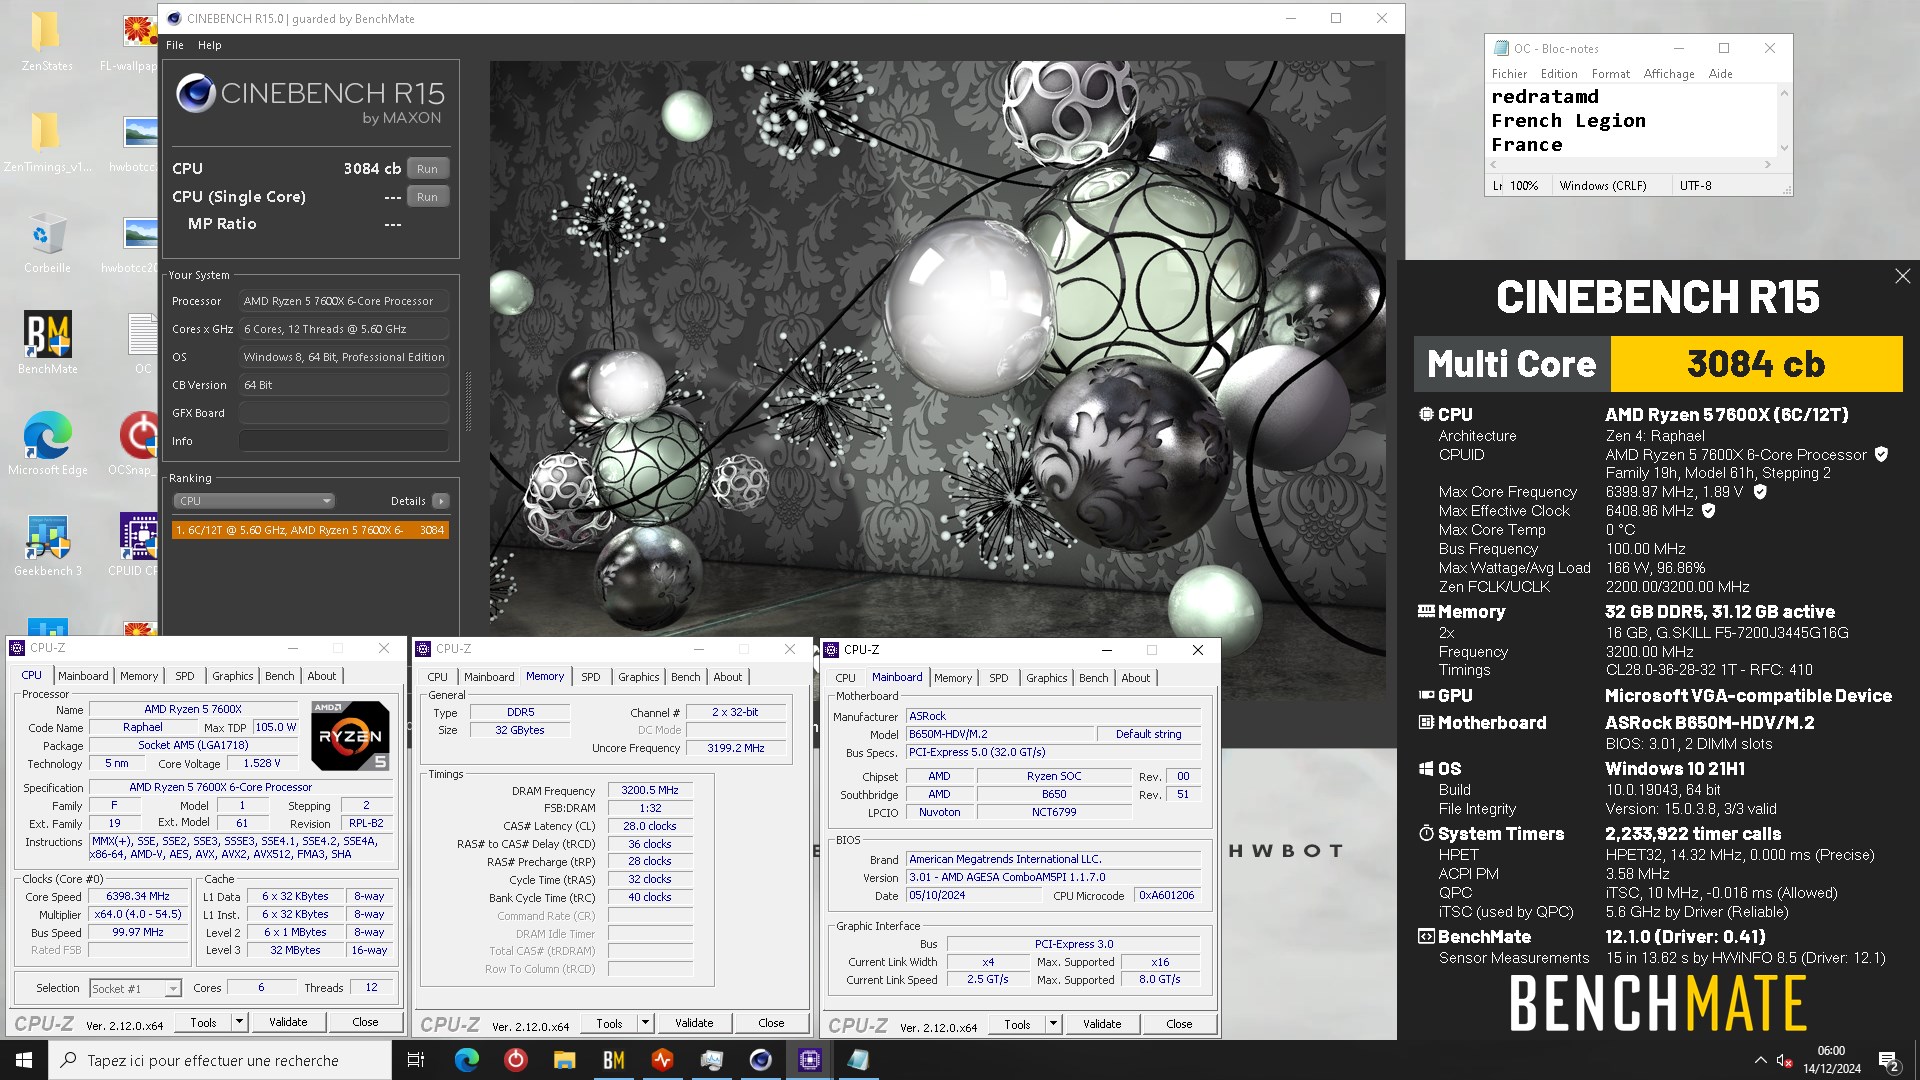Click the Cinebench panel splitter handle
This screenshot has width=1920, height=1080.
467,400
